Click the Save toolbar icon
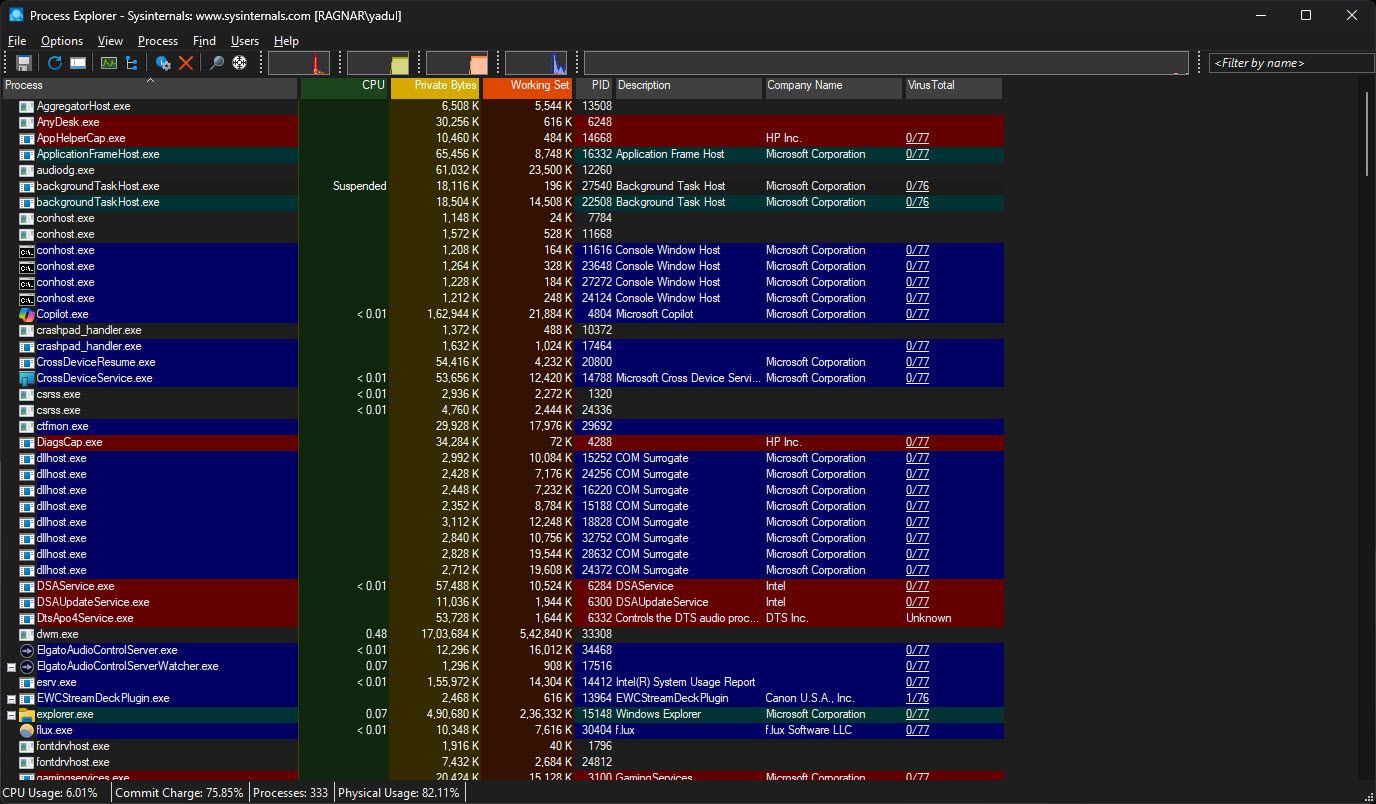Viewport: 1376px width, 804px height. (24, 63)
